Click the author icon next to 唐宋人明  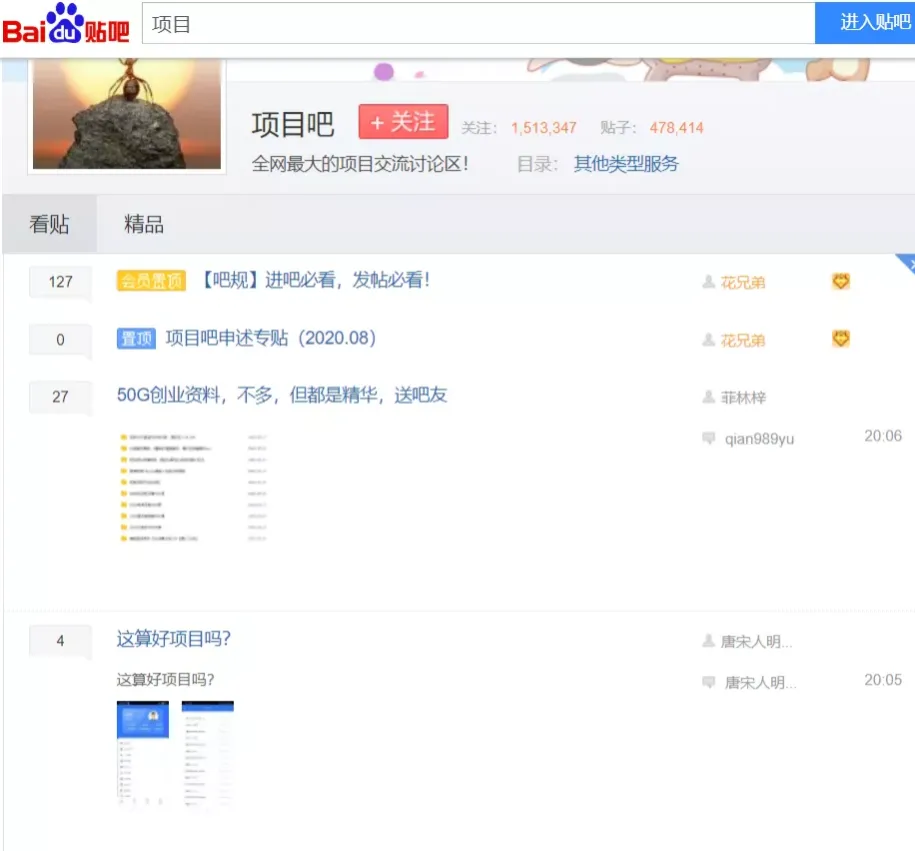[708, 641]
